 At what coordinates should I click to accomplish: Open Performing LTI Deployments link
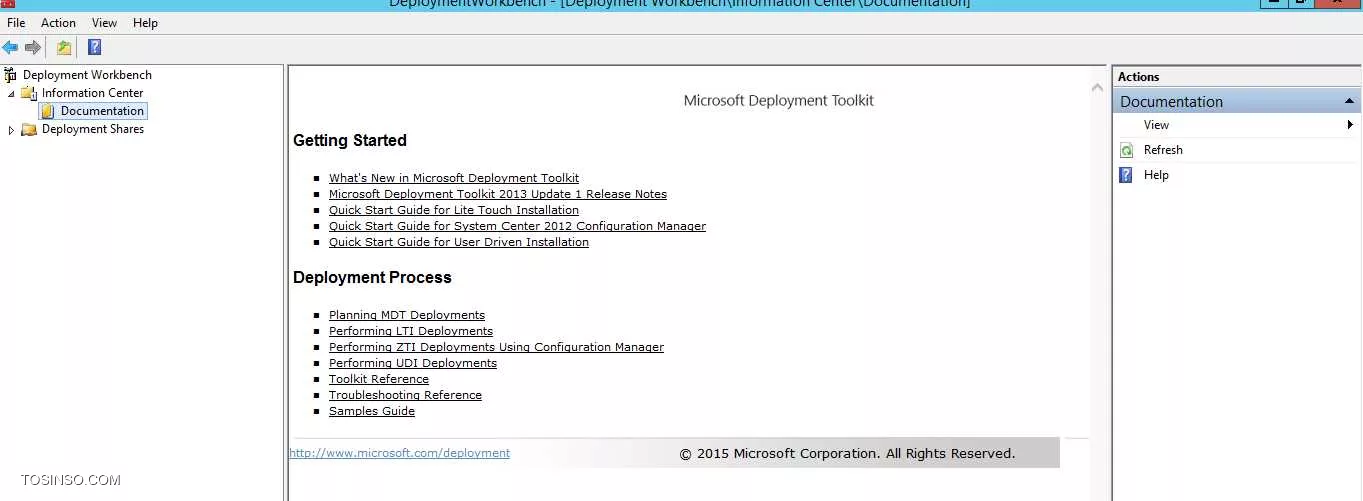coord(411,331)
